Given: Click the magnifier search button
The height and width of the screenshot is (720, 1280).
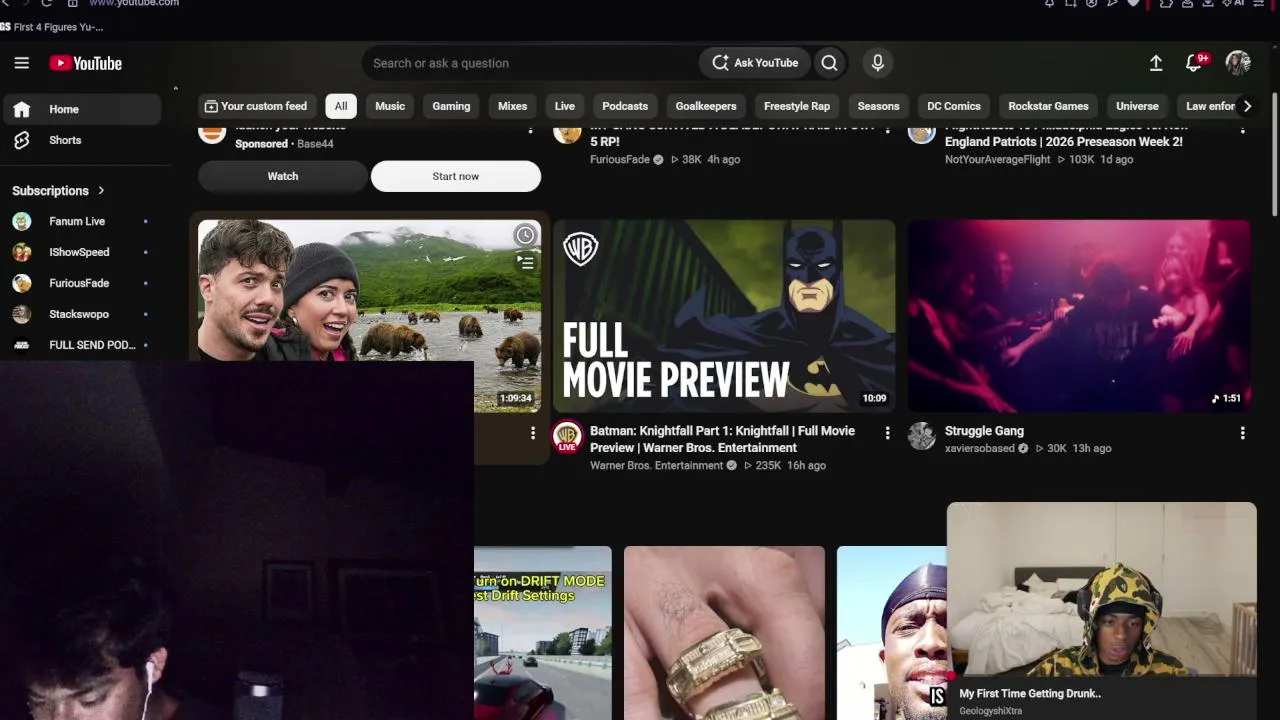Looking at the screenshot, I should pyautogui.click(x=829, y=63).
